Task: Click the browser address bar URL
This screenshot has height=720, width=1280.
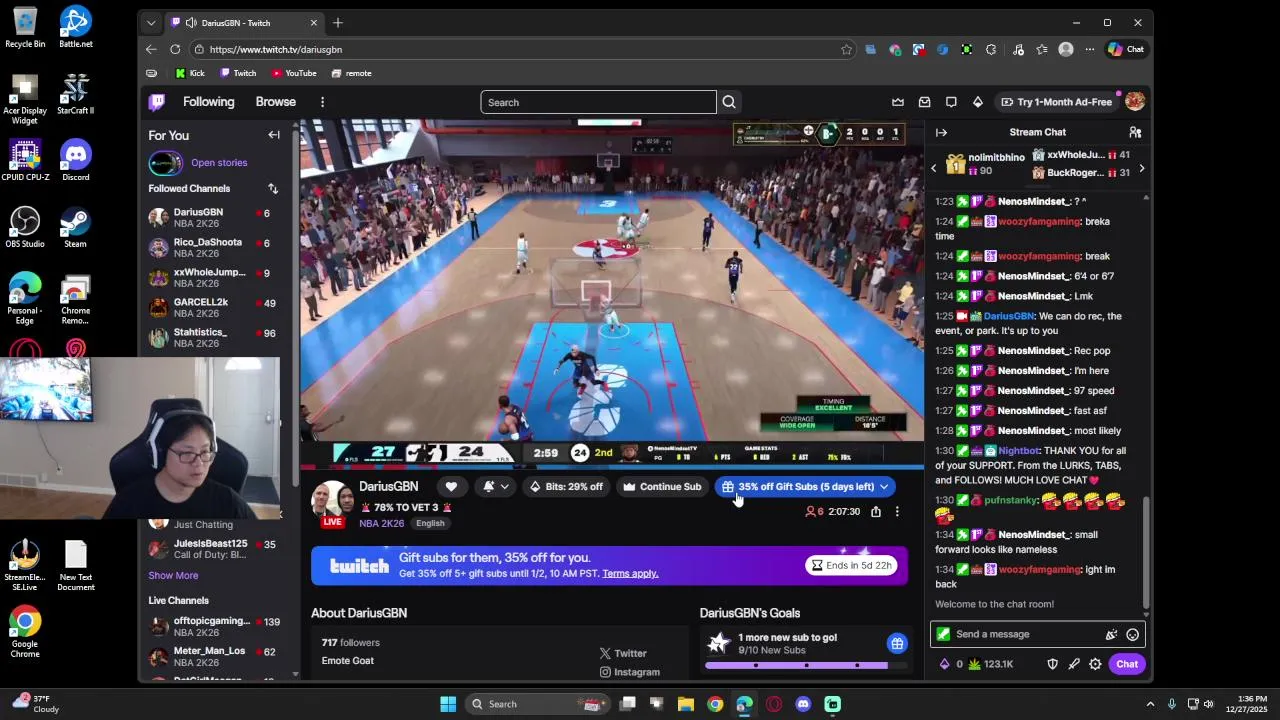Action: [x=276, y=49]
